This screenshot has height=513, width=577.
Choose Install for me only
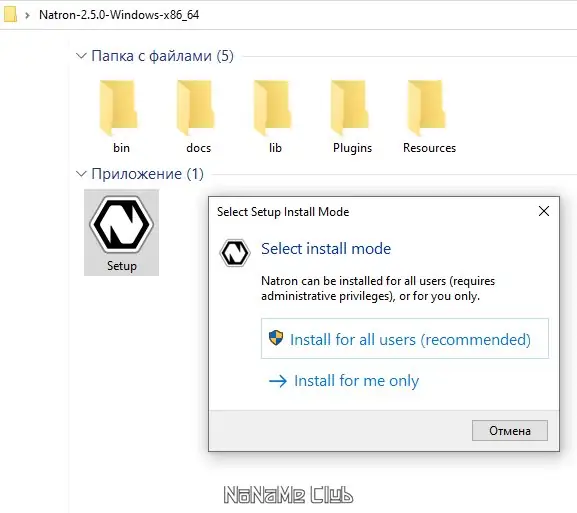click(x=344, y=381)
